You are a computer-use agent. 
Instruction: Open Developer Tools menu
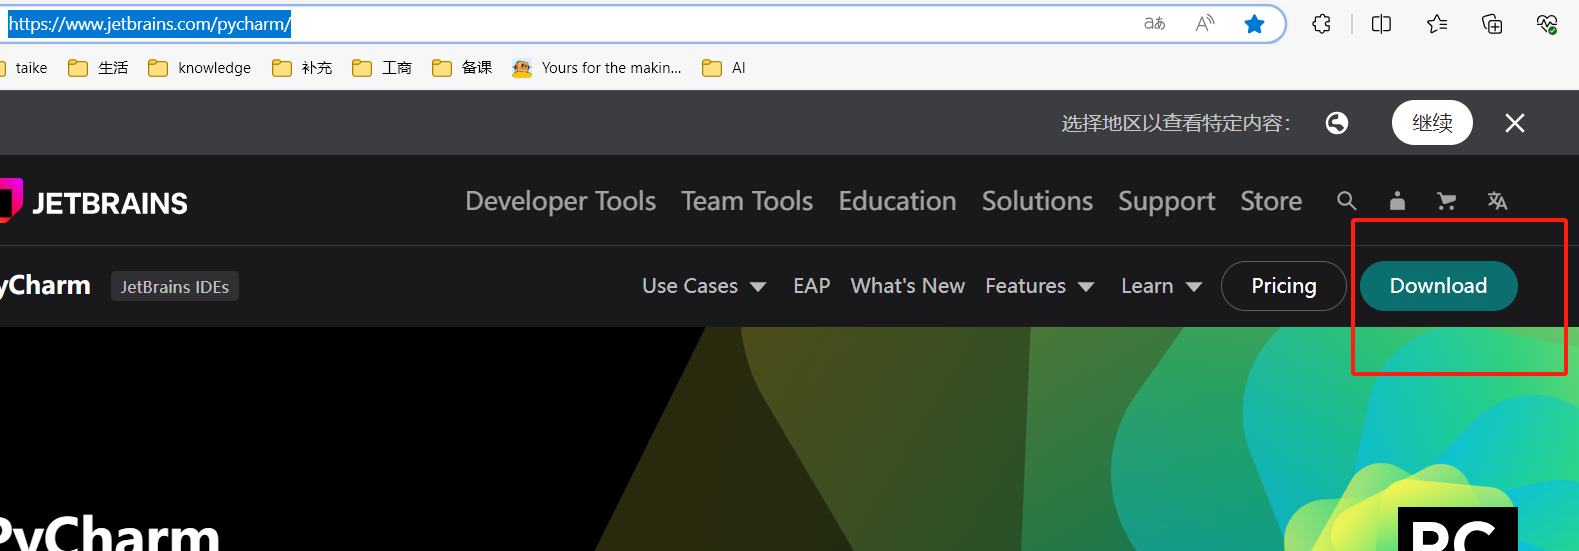tap(561, 201)
